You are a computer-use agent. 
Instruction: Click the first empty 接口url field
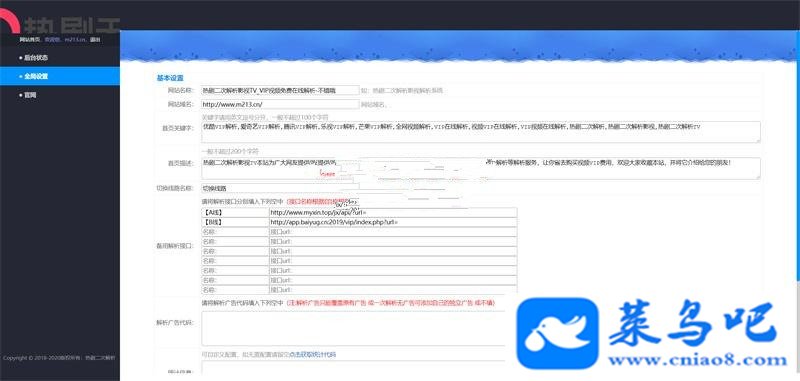click(x=393, y=232)
